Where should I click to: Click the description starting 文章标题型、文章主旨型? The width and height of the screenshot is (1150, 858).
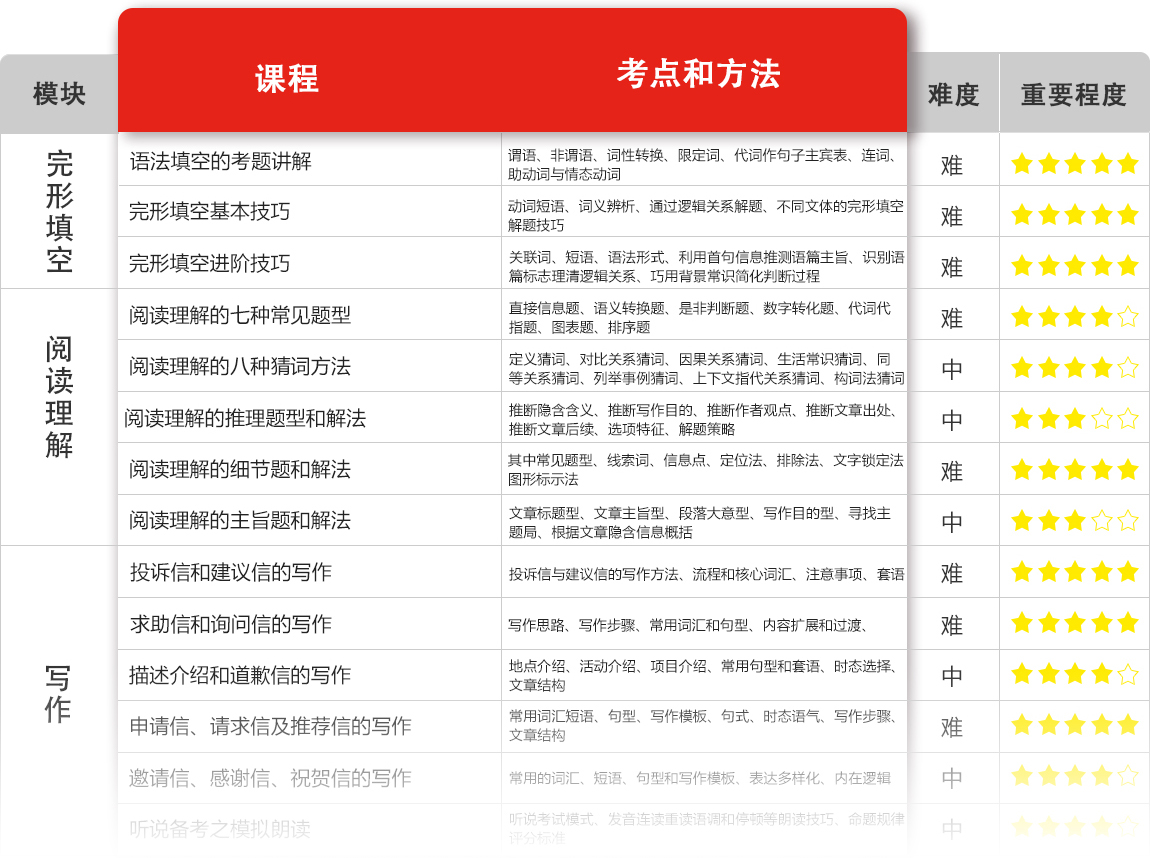tap(700, 522)
